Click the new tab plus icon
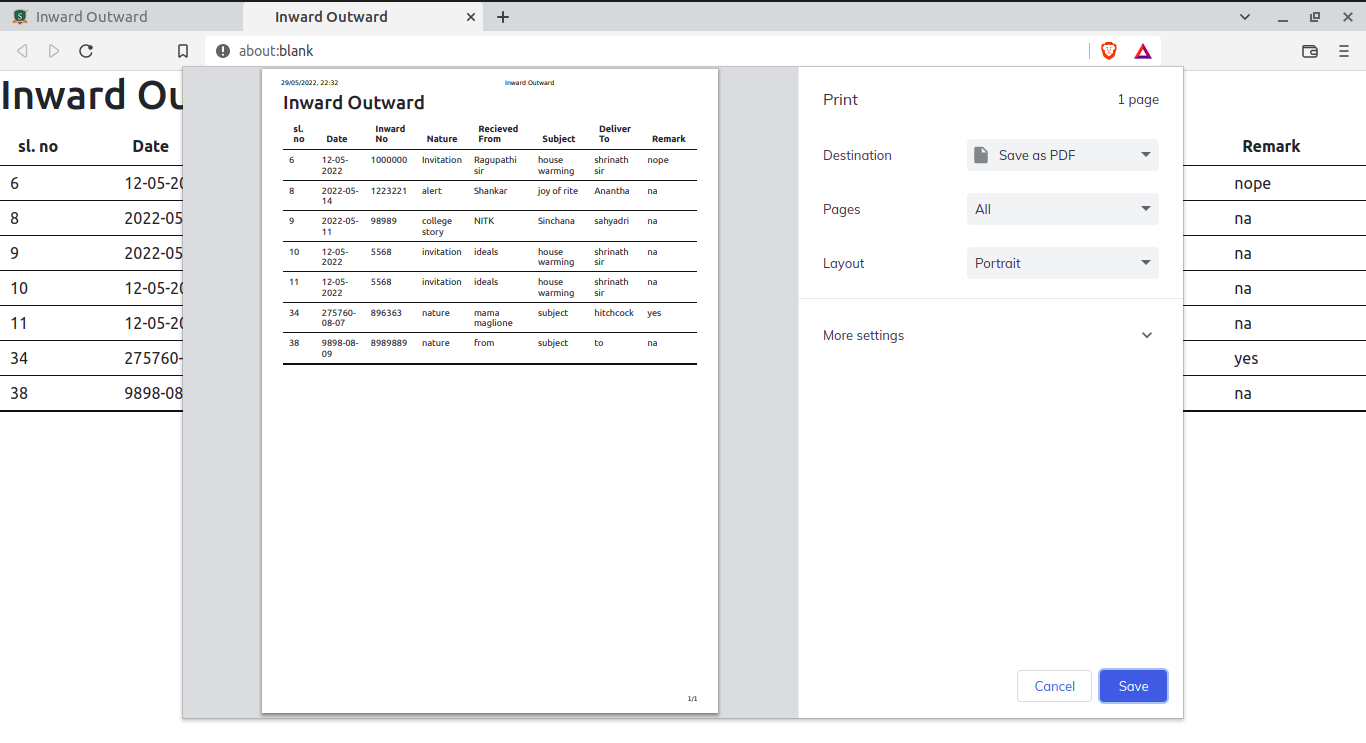The height and width of the screenshot is (743, 1366). tap(503, 17)
